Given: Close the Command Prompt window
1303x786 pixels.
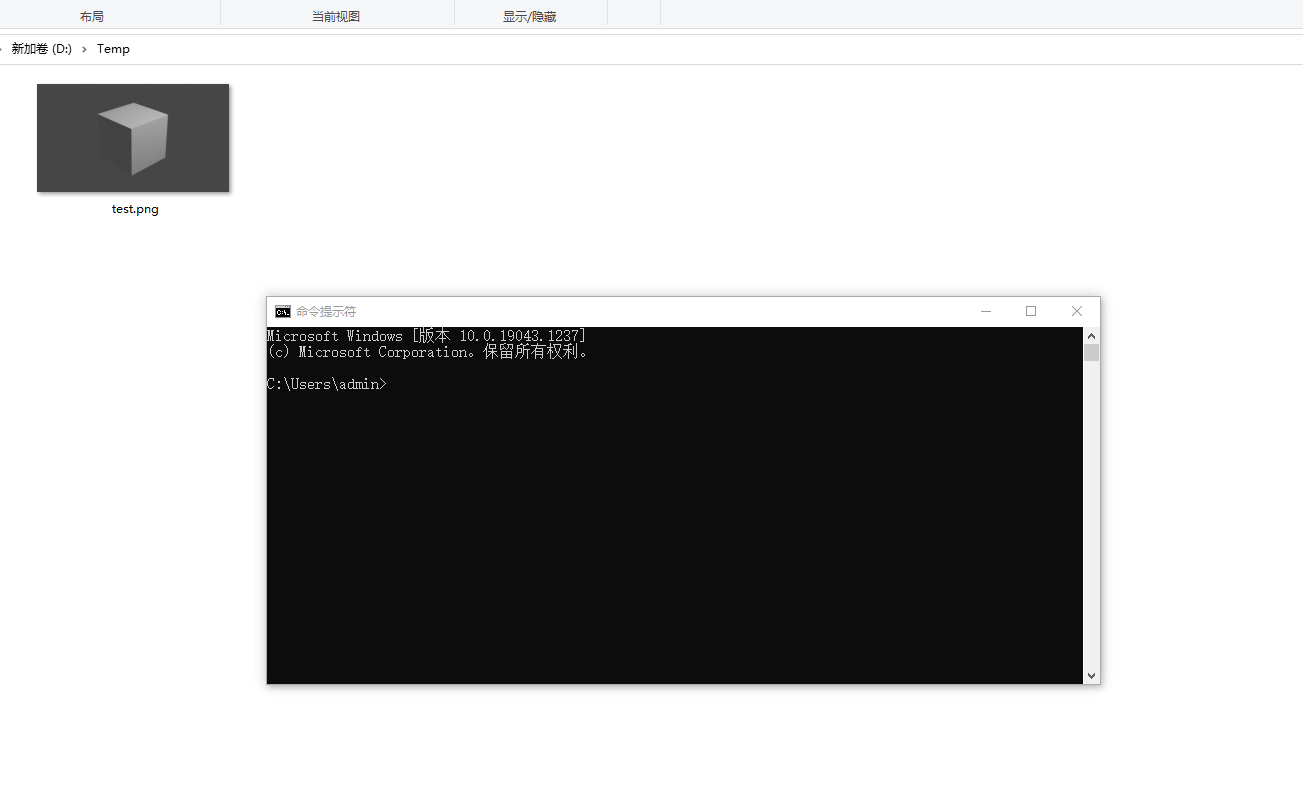Looking at the screenshot, I should pyautogui.click(x=1076, y=311).
